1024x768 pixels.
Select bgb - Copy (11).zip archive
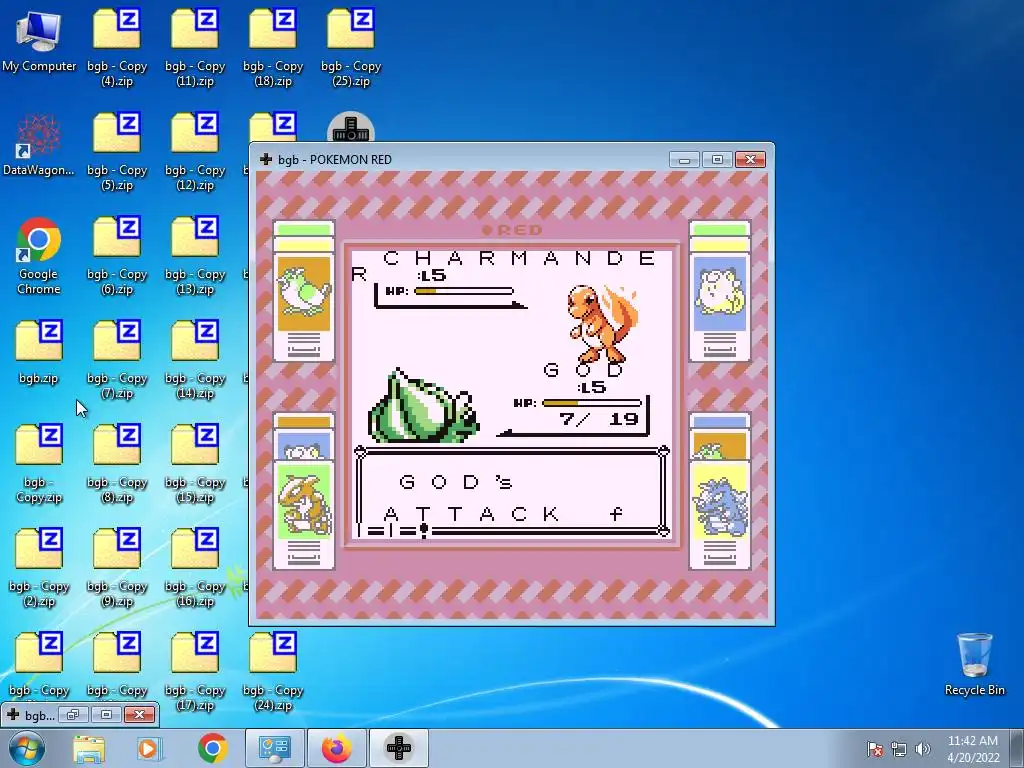click(195, 48)
